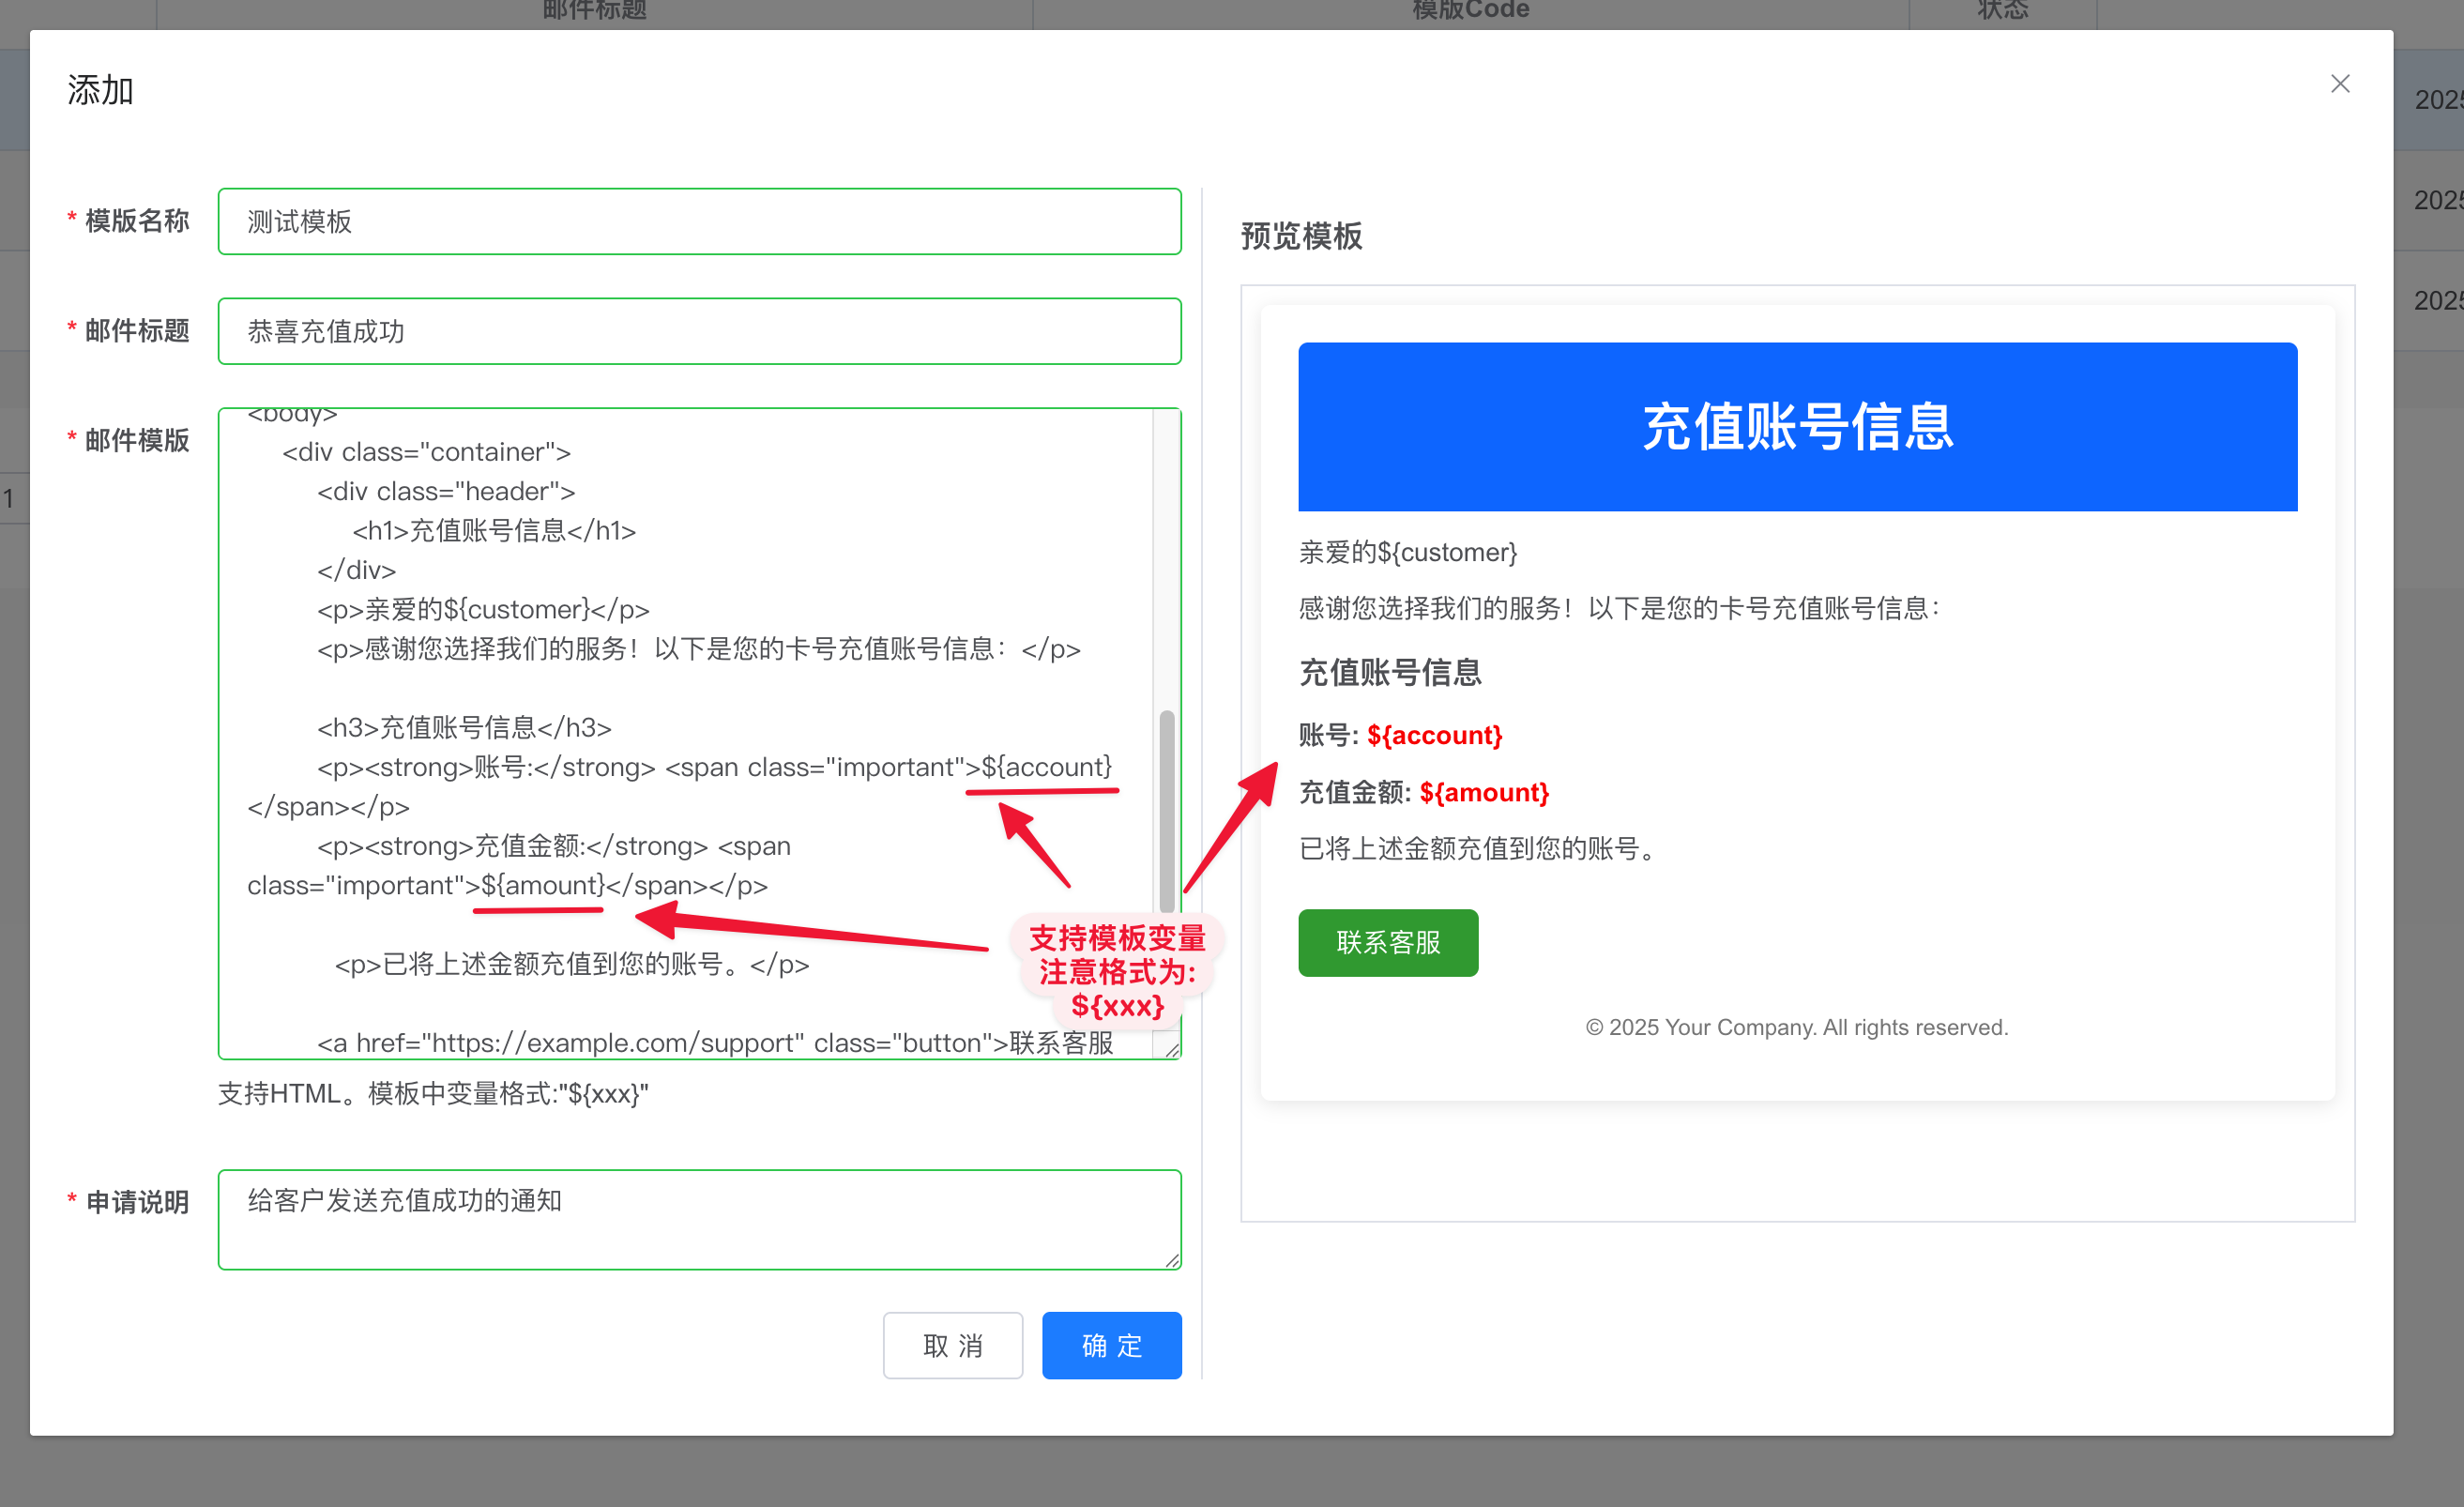Click the 亲爱的${customer} preview line
Viewport: 2464px width, 1507px height.
1407,552
